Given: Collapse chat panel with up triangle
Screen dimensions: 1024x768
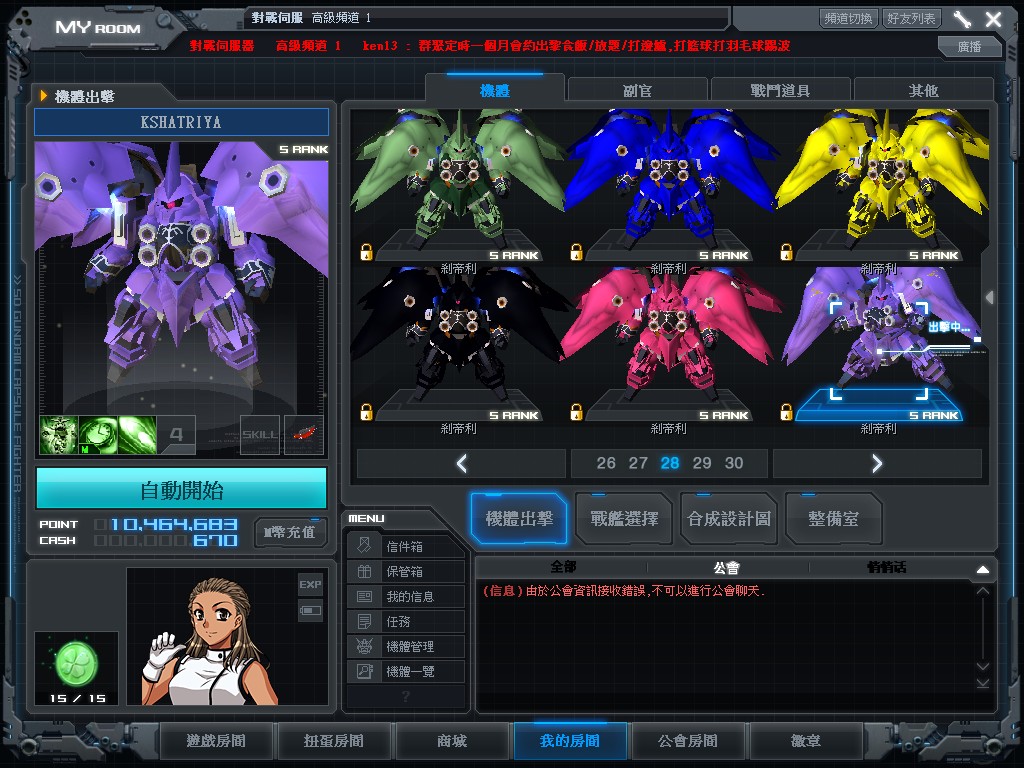Looking at the screenshot, I should coord(982,569).
